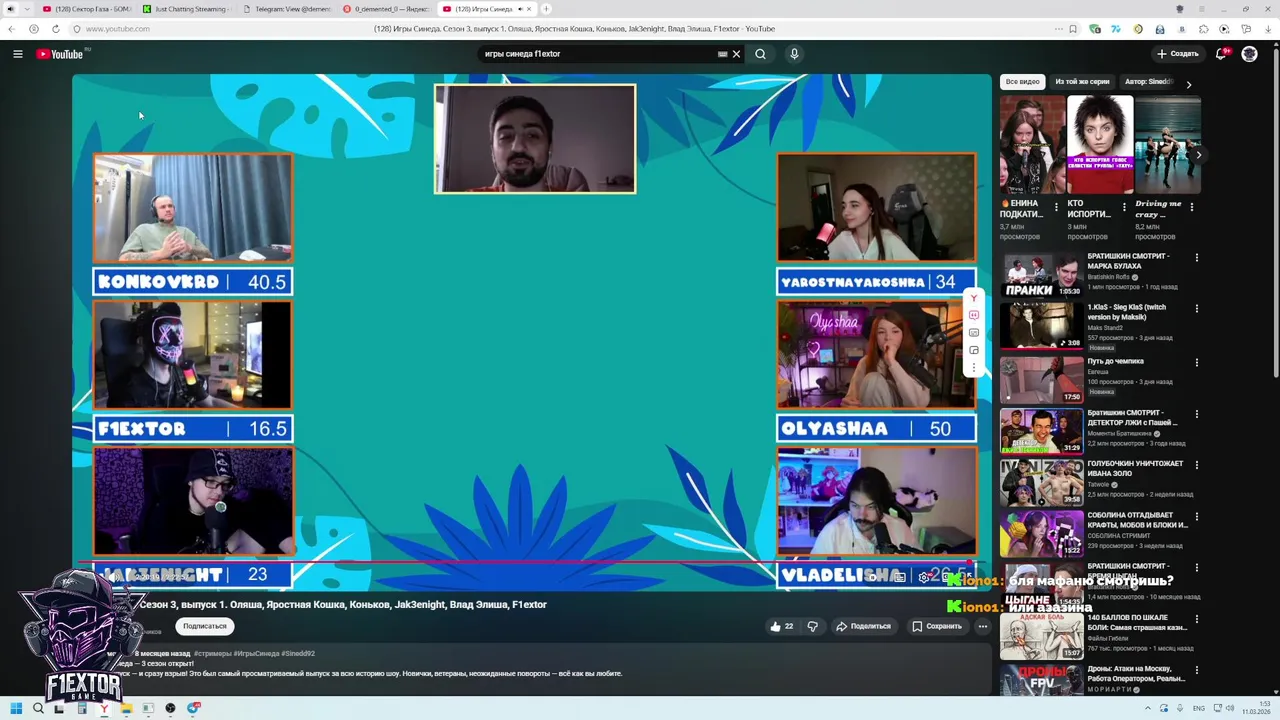The image size is (1280, 720).
Task: Switch to Telegram View browser tab
Action: pyautogui.click(x=286, y=9)
